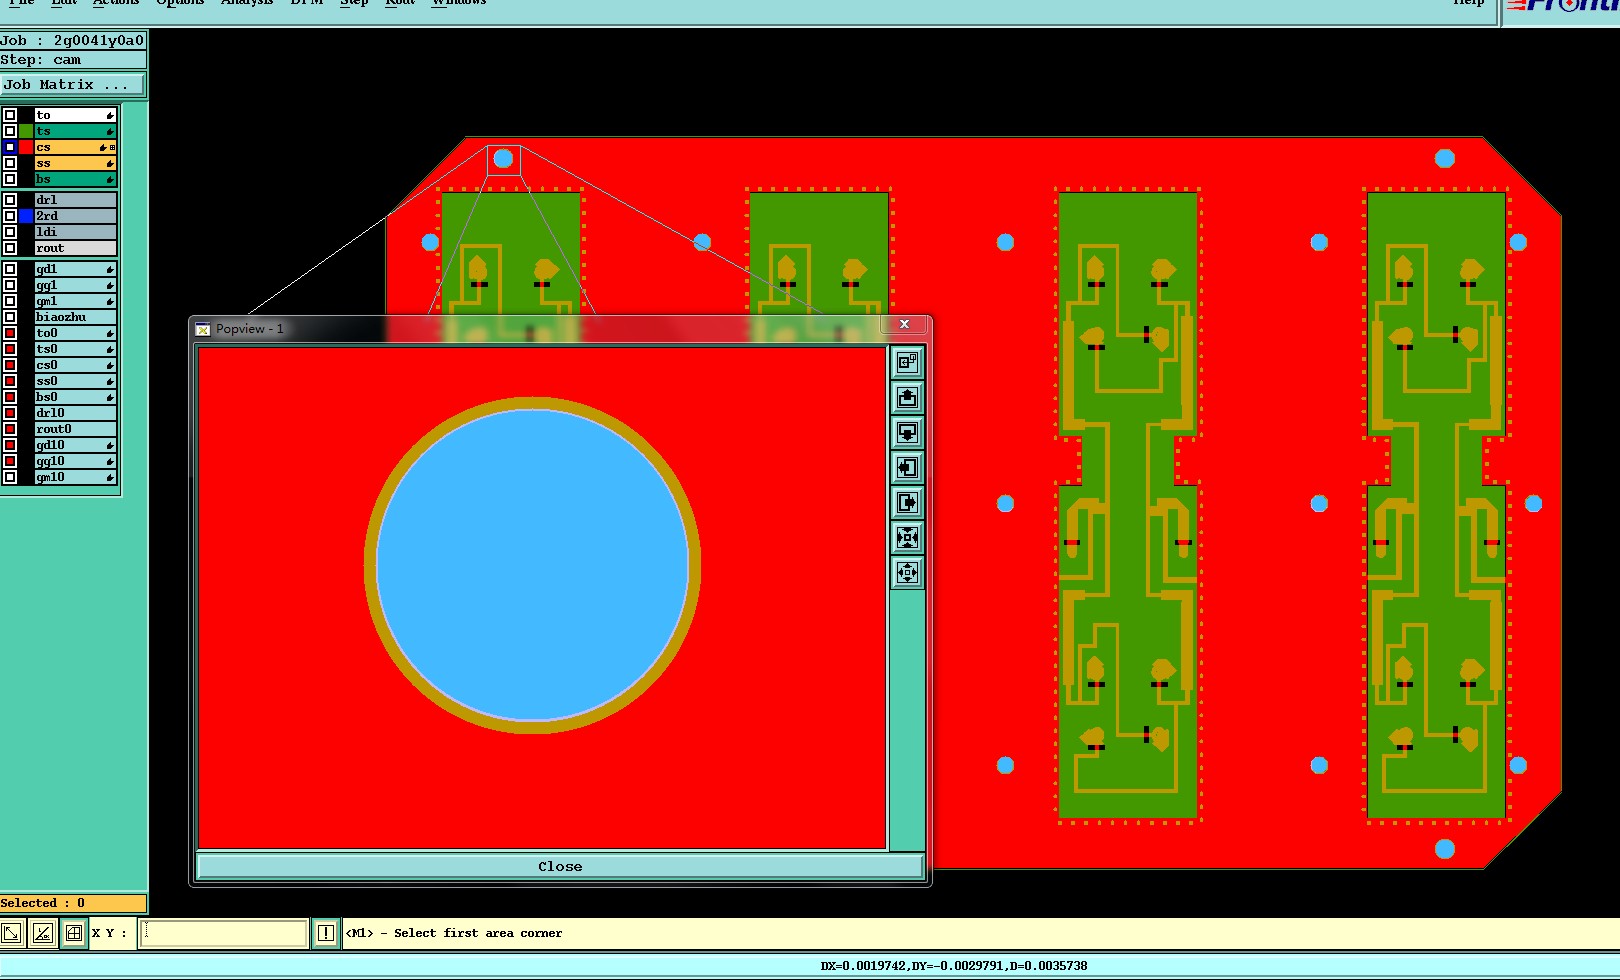This screenshot has width=1620, height=980.
Task: Click the 'Selected : 0' status field
Action: [73, 903]
